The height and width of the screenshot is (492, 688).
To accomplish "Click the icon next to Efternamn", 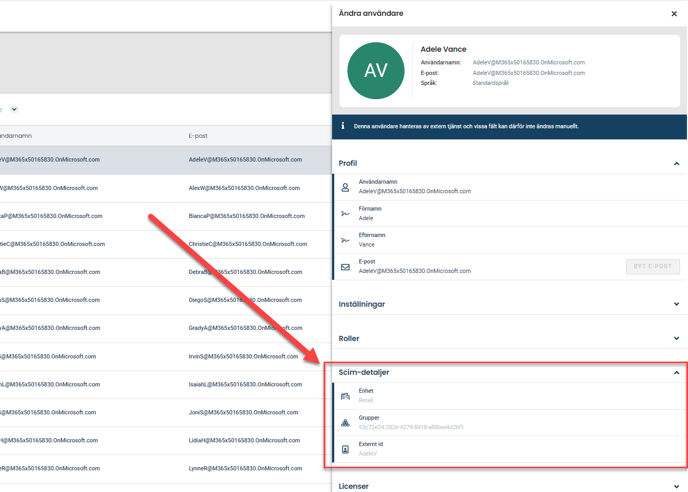I will point(345,240).
